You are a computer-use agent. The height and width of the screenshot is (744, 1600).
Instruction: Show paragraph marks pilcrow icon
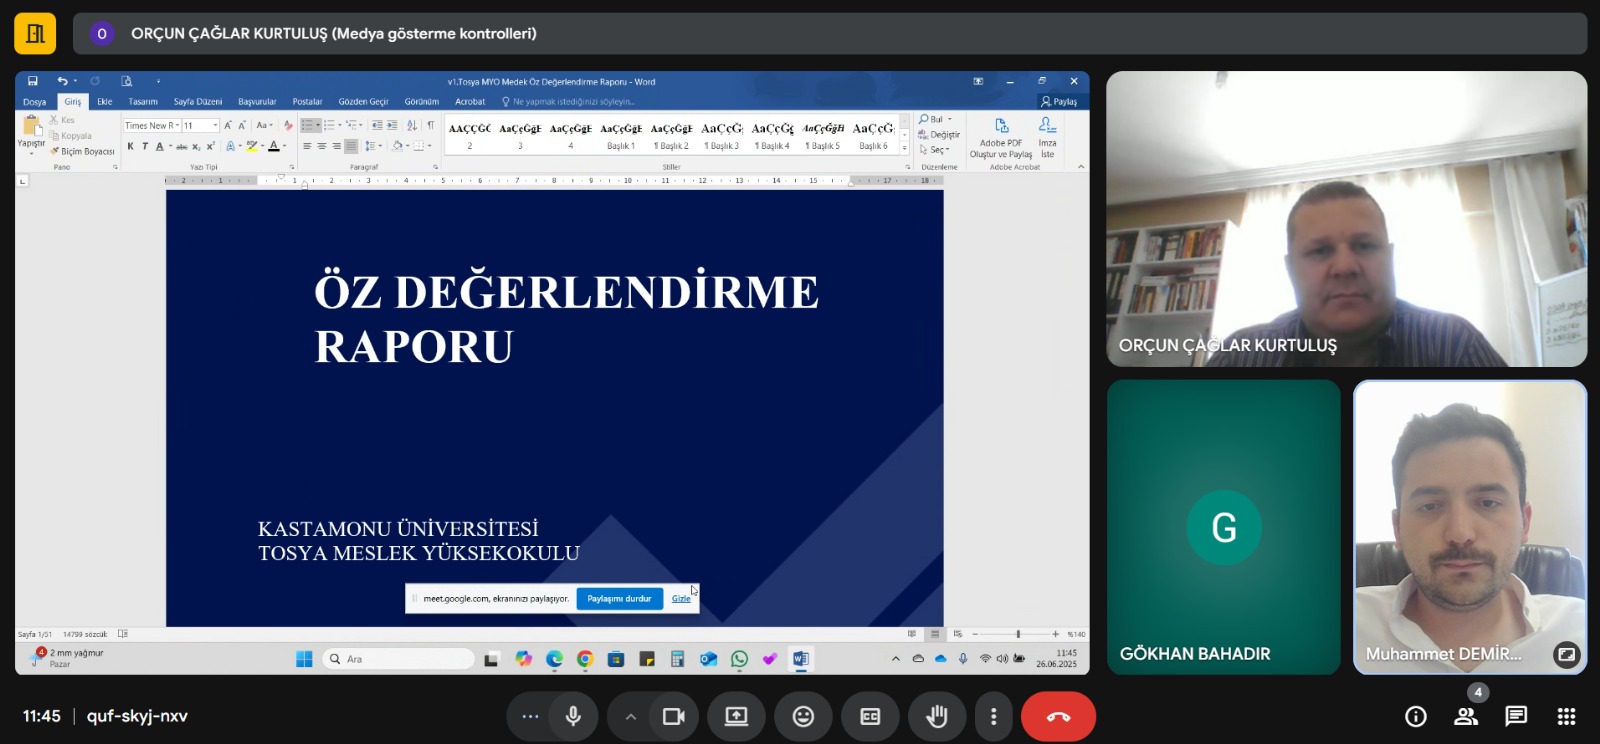point(430,126)
